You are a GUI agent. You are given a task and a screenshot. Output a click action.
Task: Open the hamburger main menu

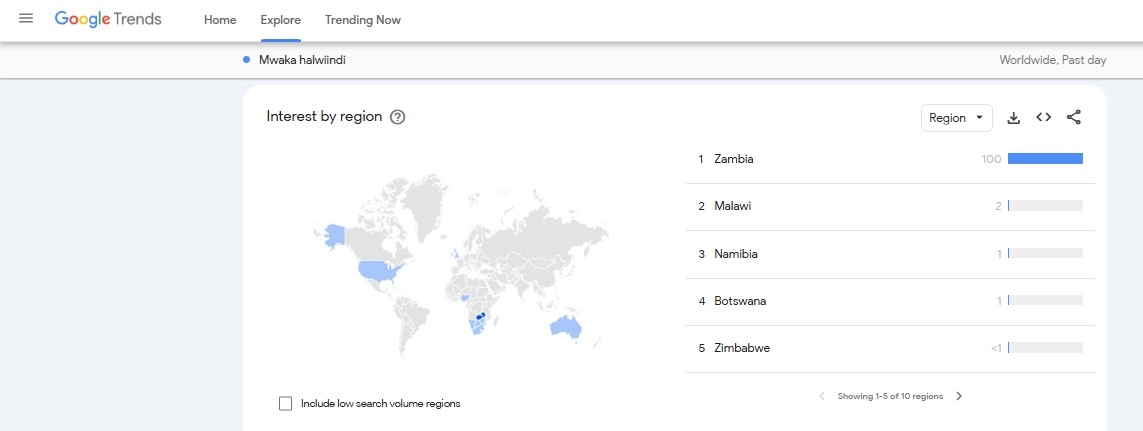pyautogui.click(x=26, y=20)
